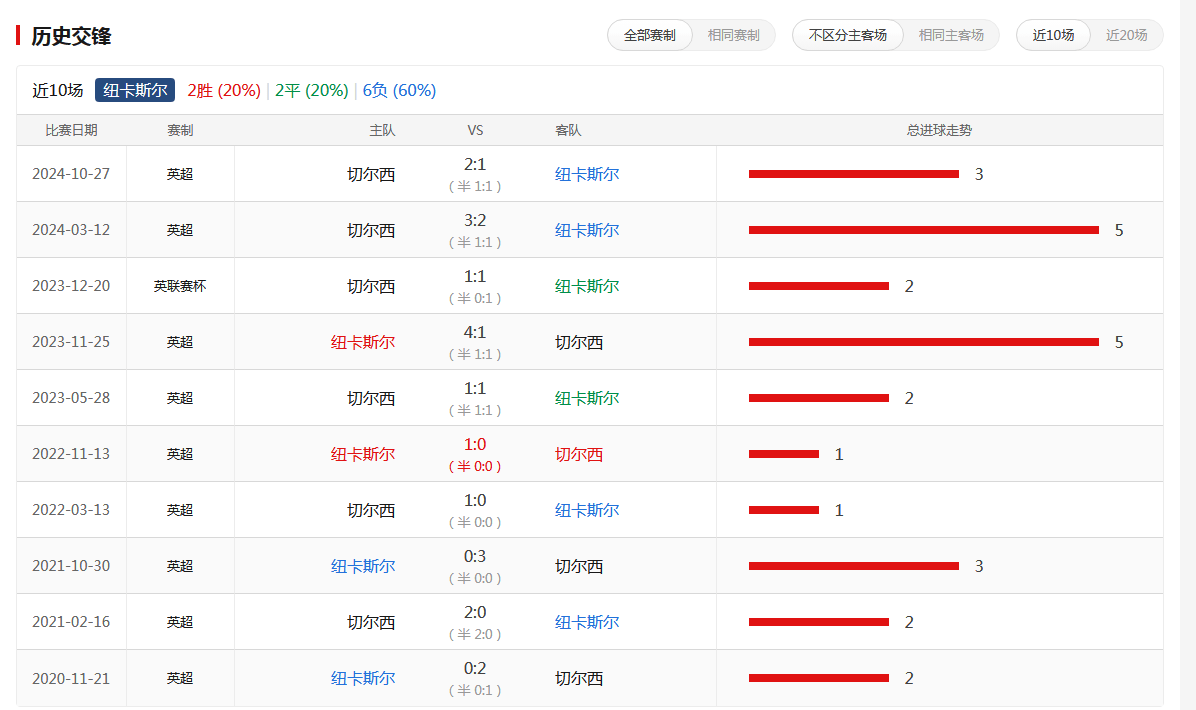The image size is (1196, 710).
Task: Click the 2:1 score of 2024-10-27 match
Action: pyautogui.click(x=474, y=165)
